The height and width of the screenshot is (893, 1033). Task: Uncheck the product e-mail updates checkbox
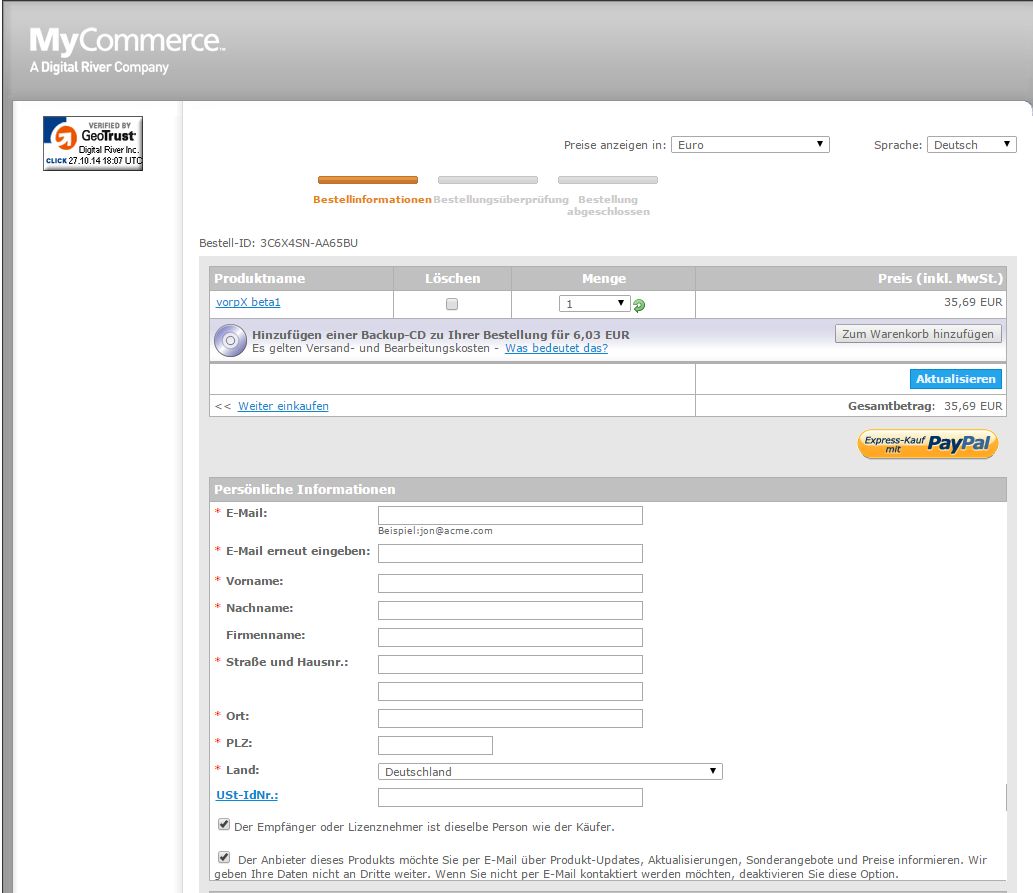pos(224,857)
